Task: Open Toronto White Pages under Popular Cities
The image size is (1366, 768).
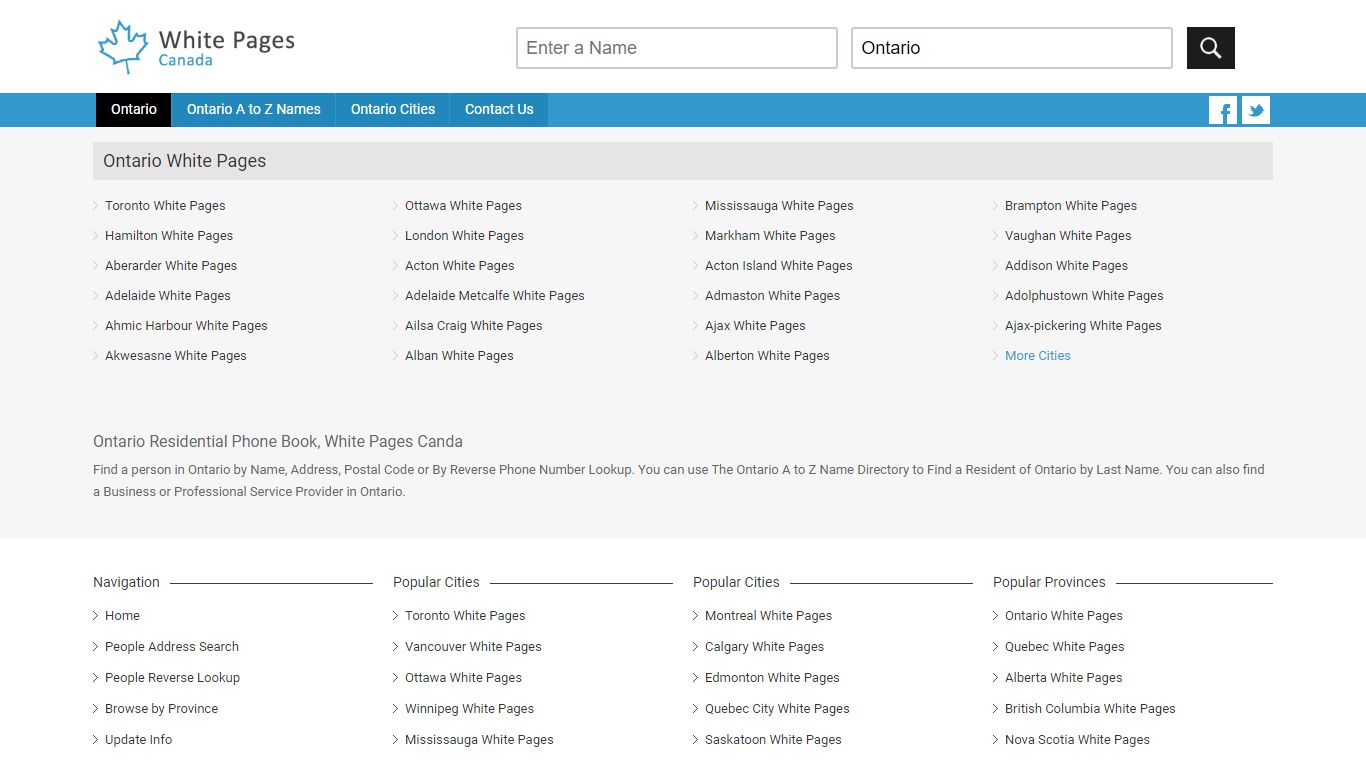Action: [465, 616]
